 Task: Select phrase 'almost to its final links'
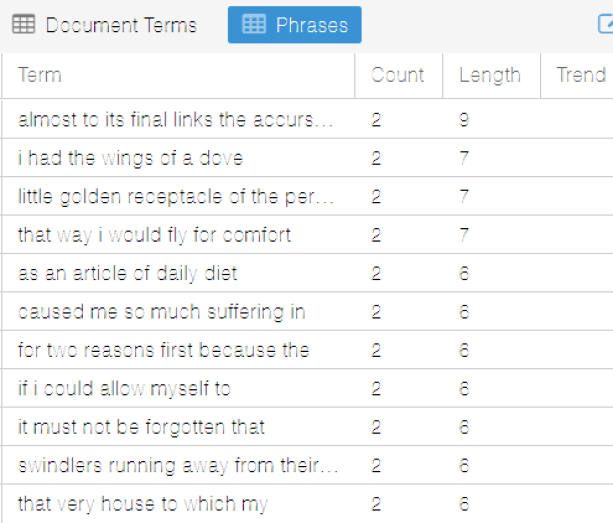coord(176,120)
